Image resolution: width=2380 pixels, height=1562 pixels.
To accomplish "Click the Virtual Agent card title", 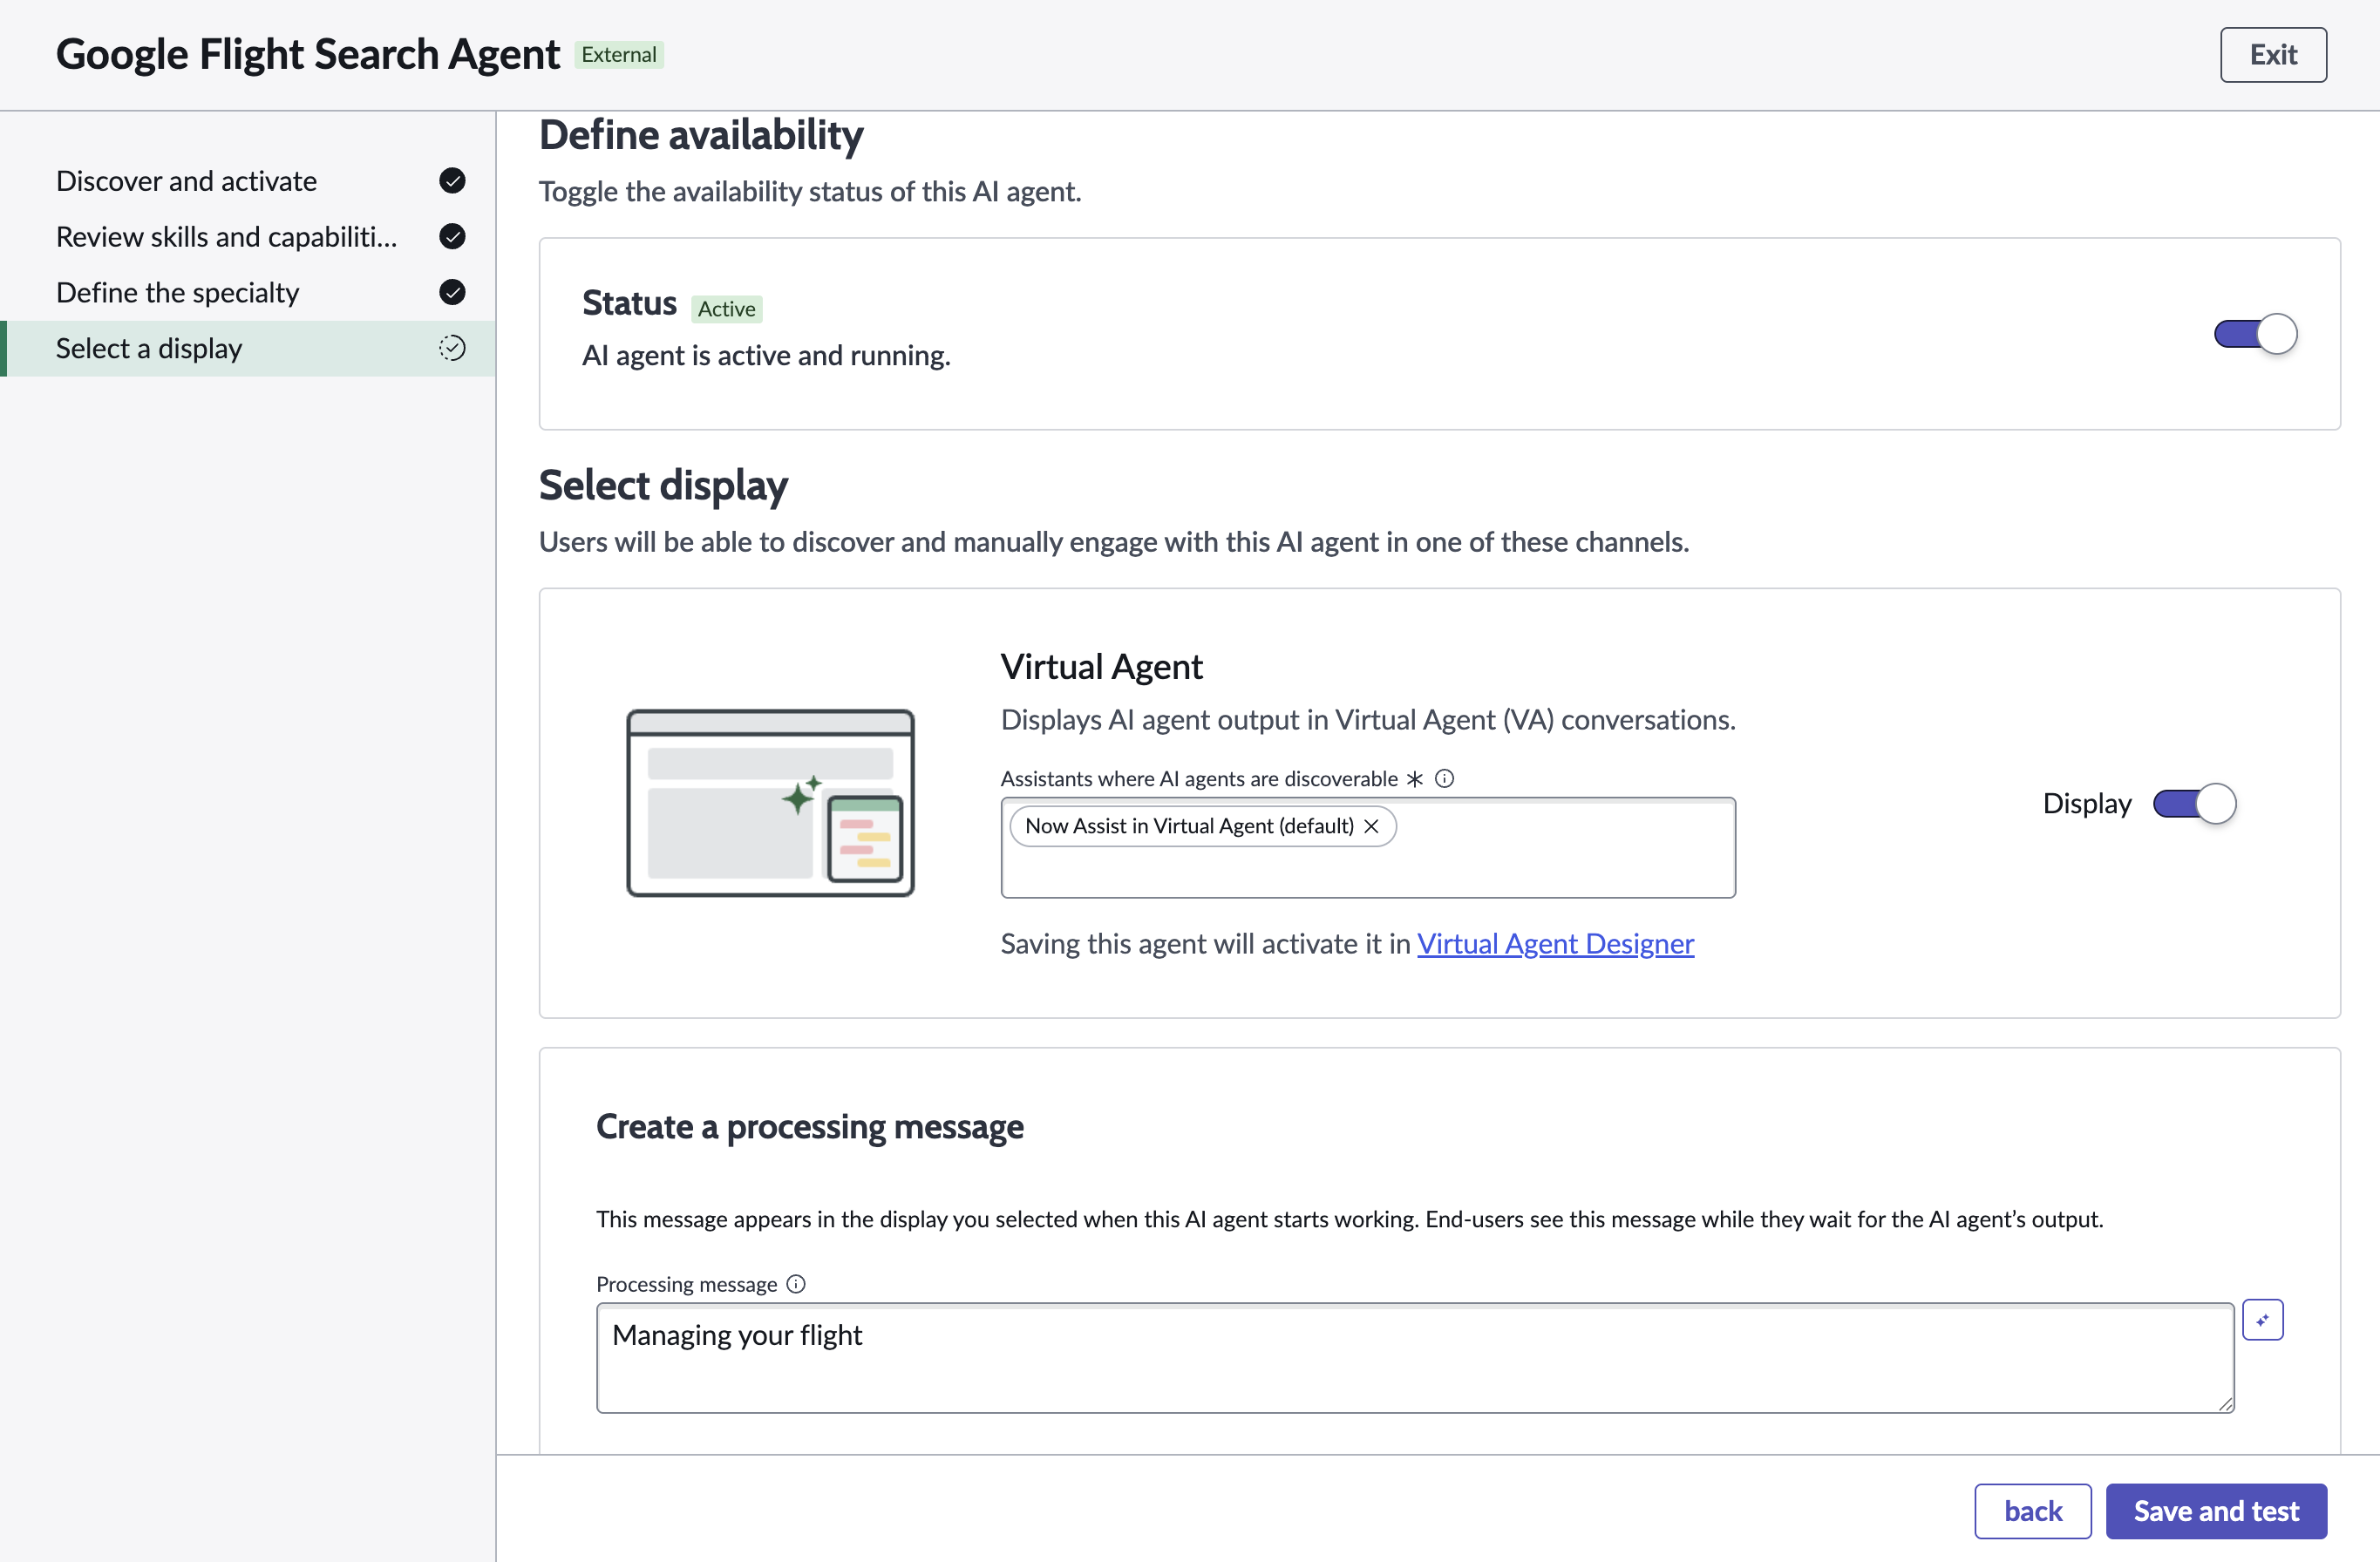I will 1101,667.
